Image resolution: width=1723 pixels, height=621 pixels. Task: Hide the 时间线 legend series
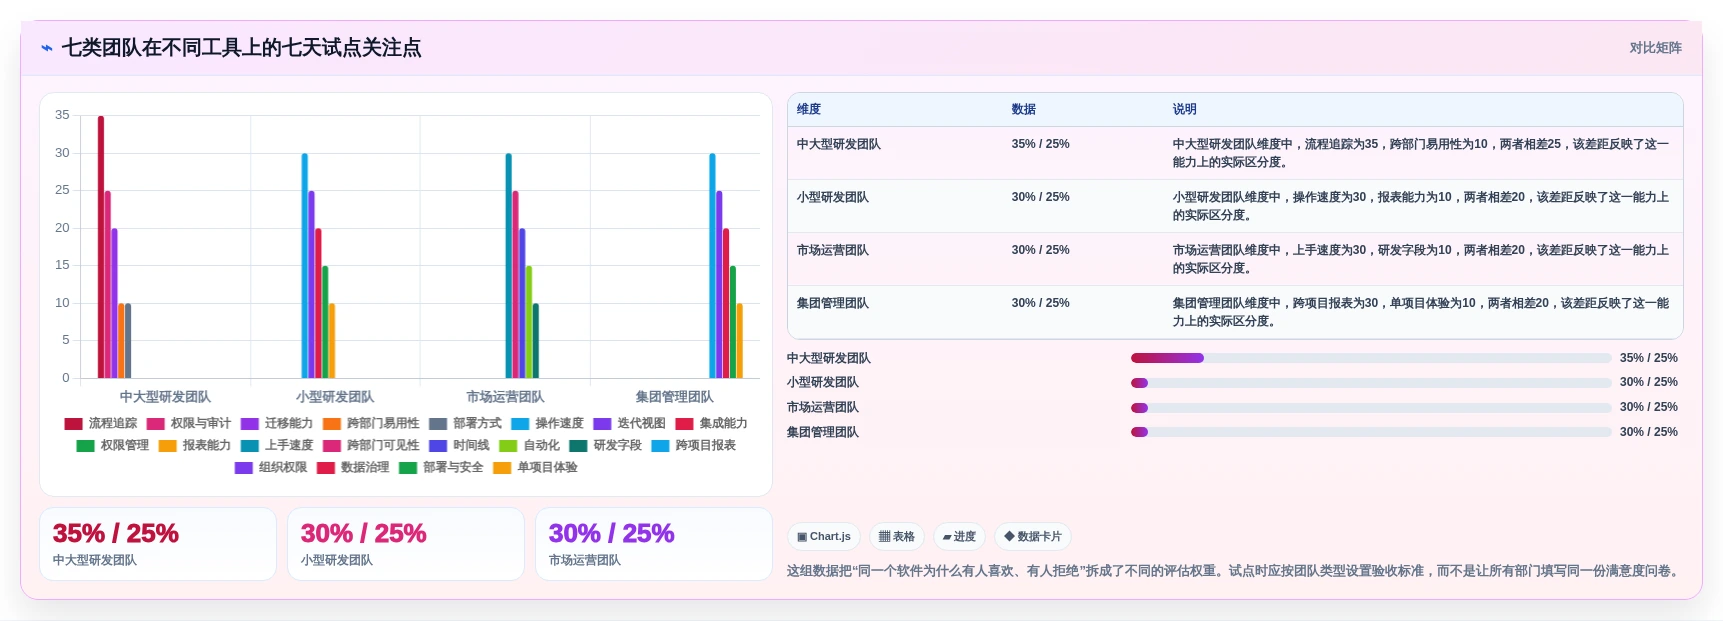coord(459,445)
